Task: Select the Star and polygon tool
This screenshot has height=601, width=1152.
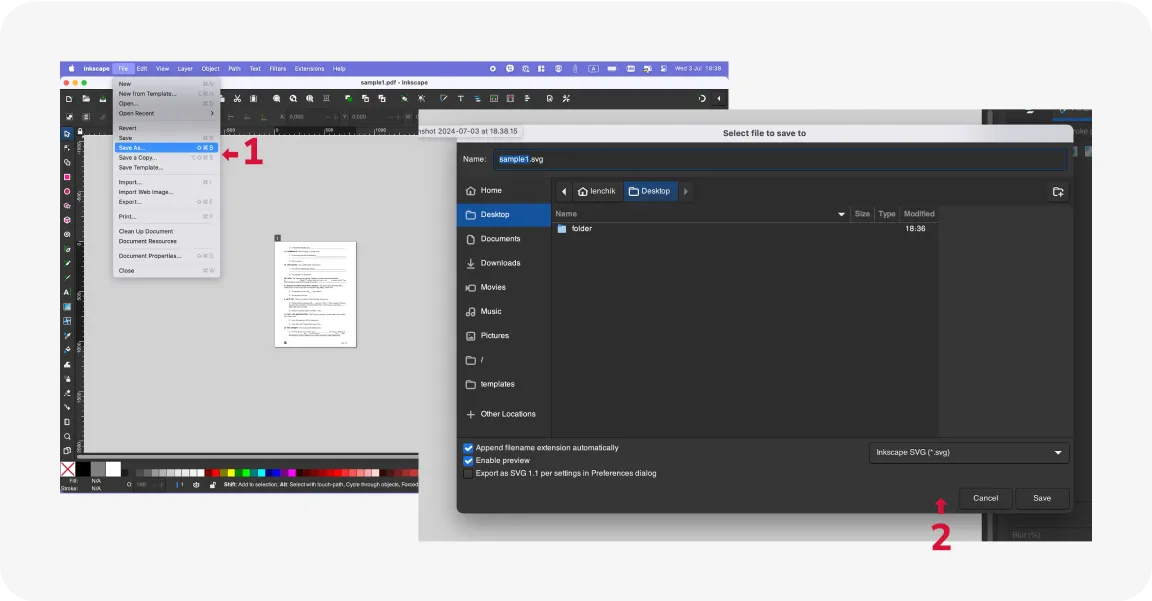Action: click(67, 206)
